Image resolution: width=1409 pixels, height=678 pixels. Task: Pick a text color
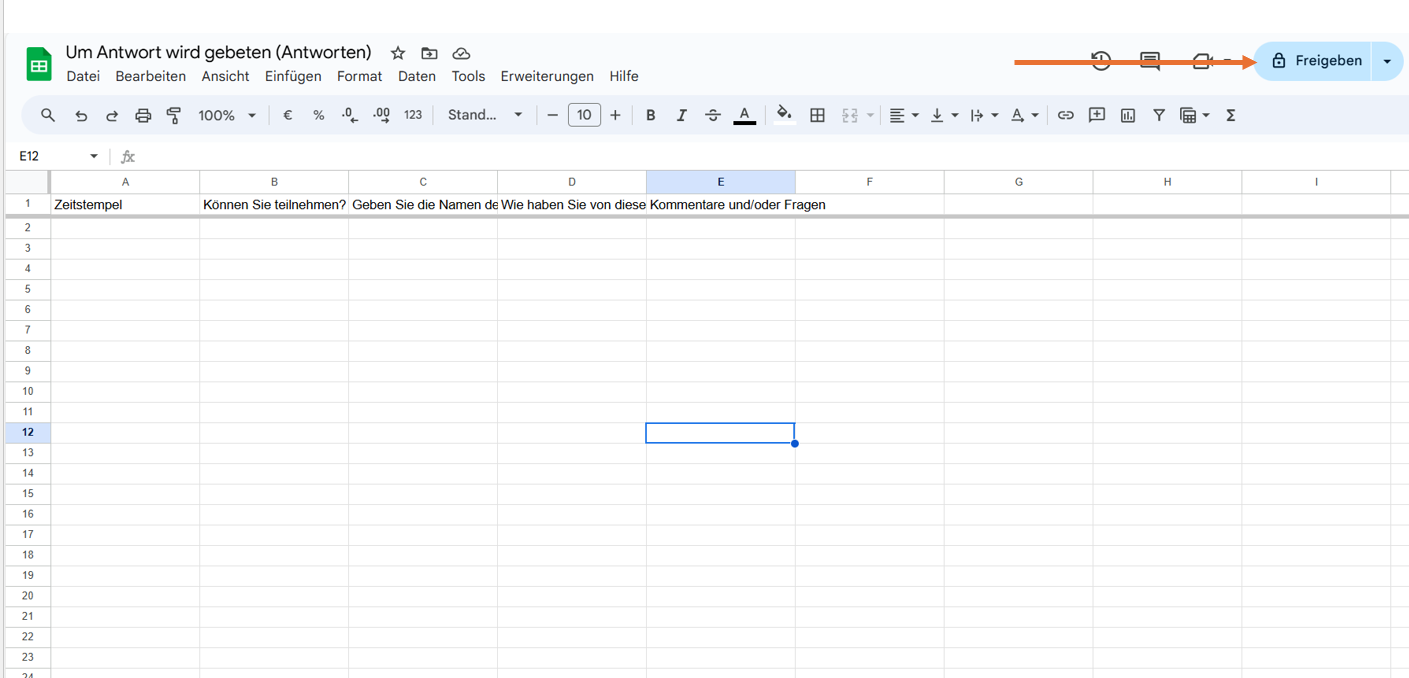pyautogui.click(x=744, y=115)
